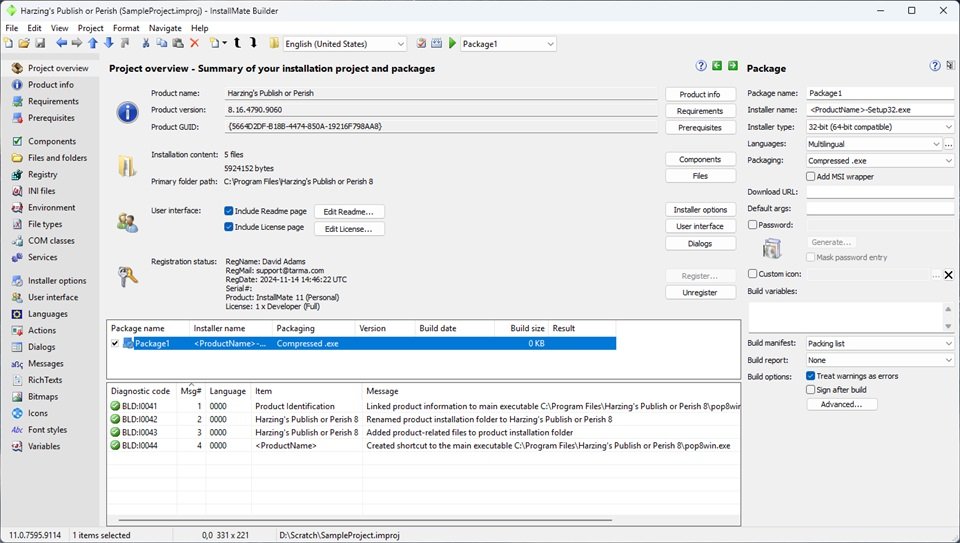Image resolution: width=960 pixels, height=543 pixels.
Task: Click the Save floppy disk icon
Action: point(40,43)
